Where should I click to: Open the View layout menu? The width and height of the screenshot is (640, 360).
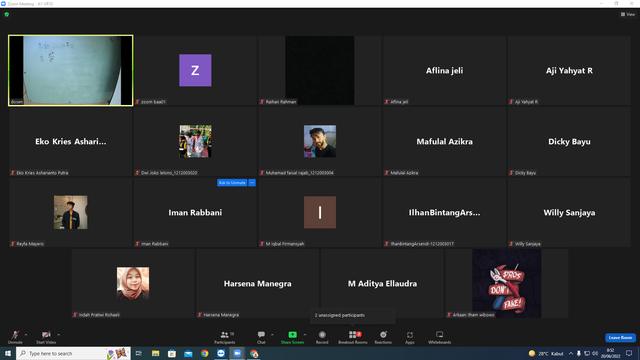628,14
